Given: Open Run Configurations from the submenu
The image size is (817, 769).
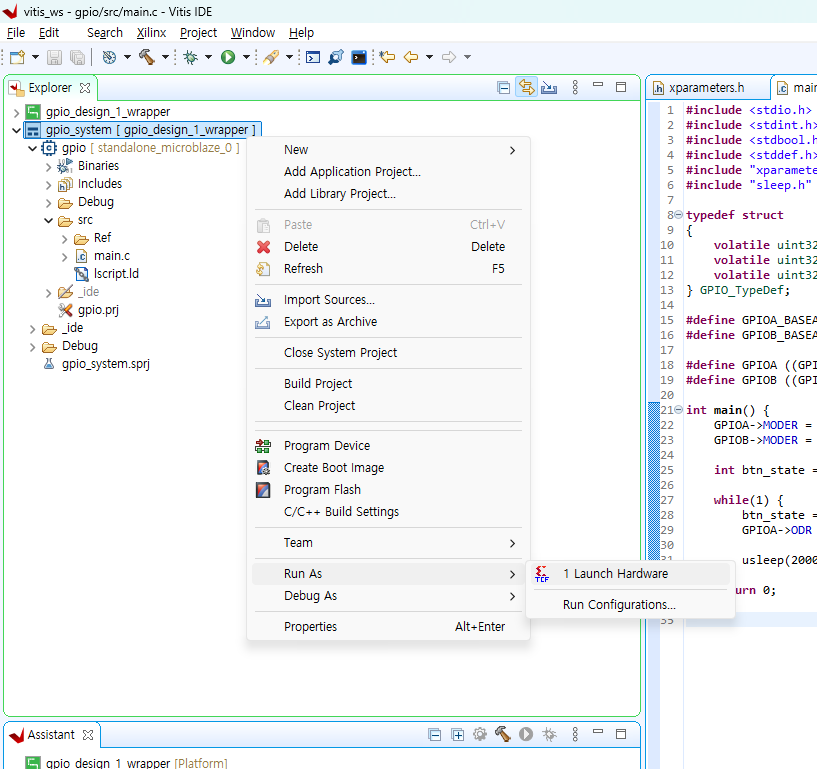Looking at the screenshot, I should pyautogui.click(x=619, y=605).
